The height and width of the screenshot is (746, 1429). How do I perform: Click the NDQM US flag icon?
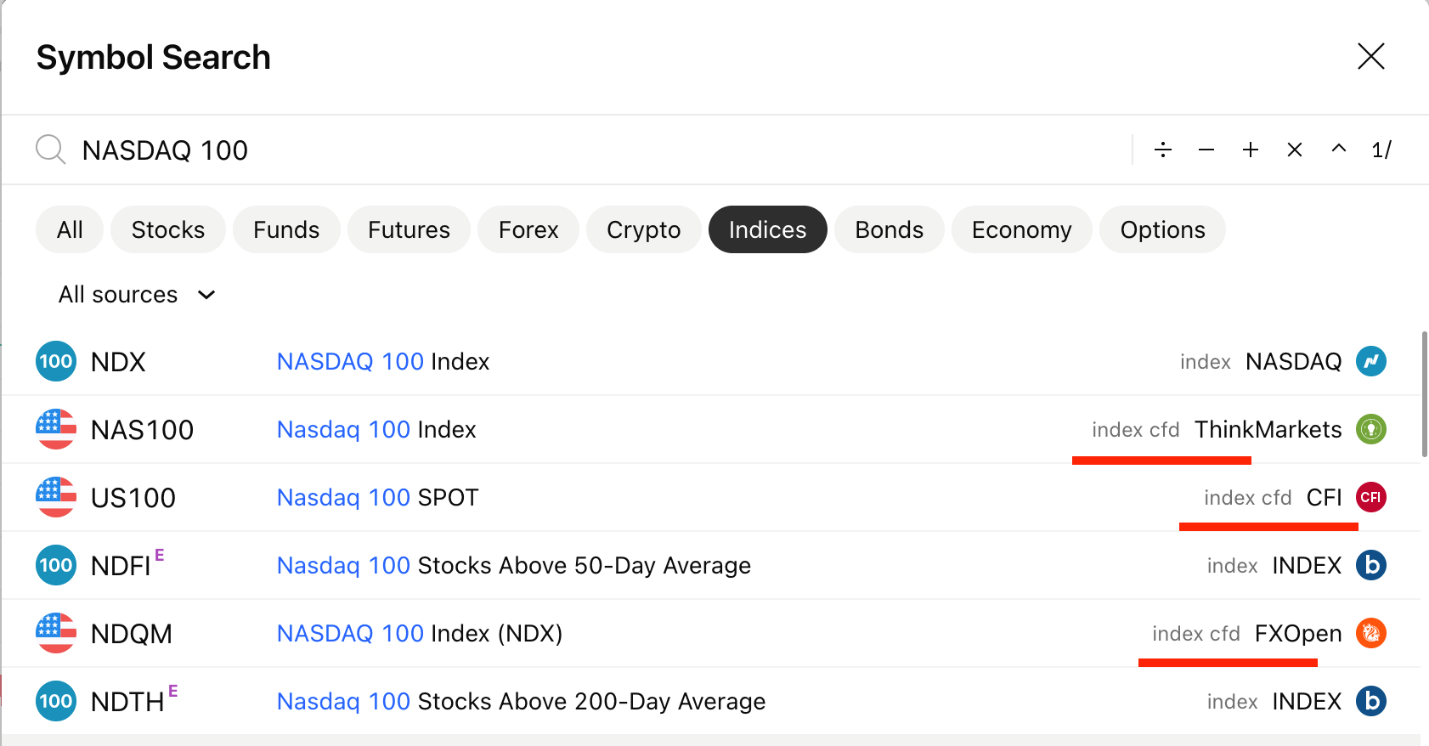(x=56, y=633)
